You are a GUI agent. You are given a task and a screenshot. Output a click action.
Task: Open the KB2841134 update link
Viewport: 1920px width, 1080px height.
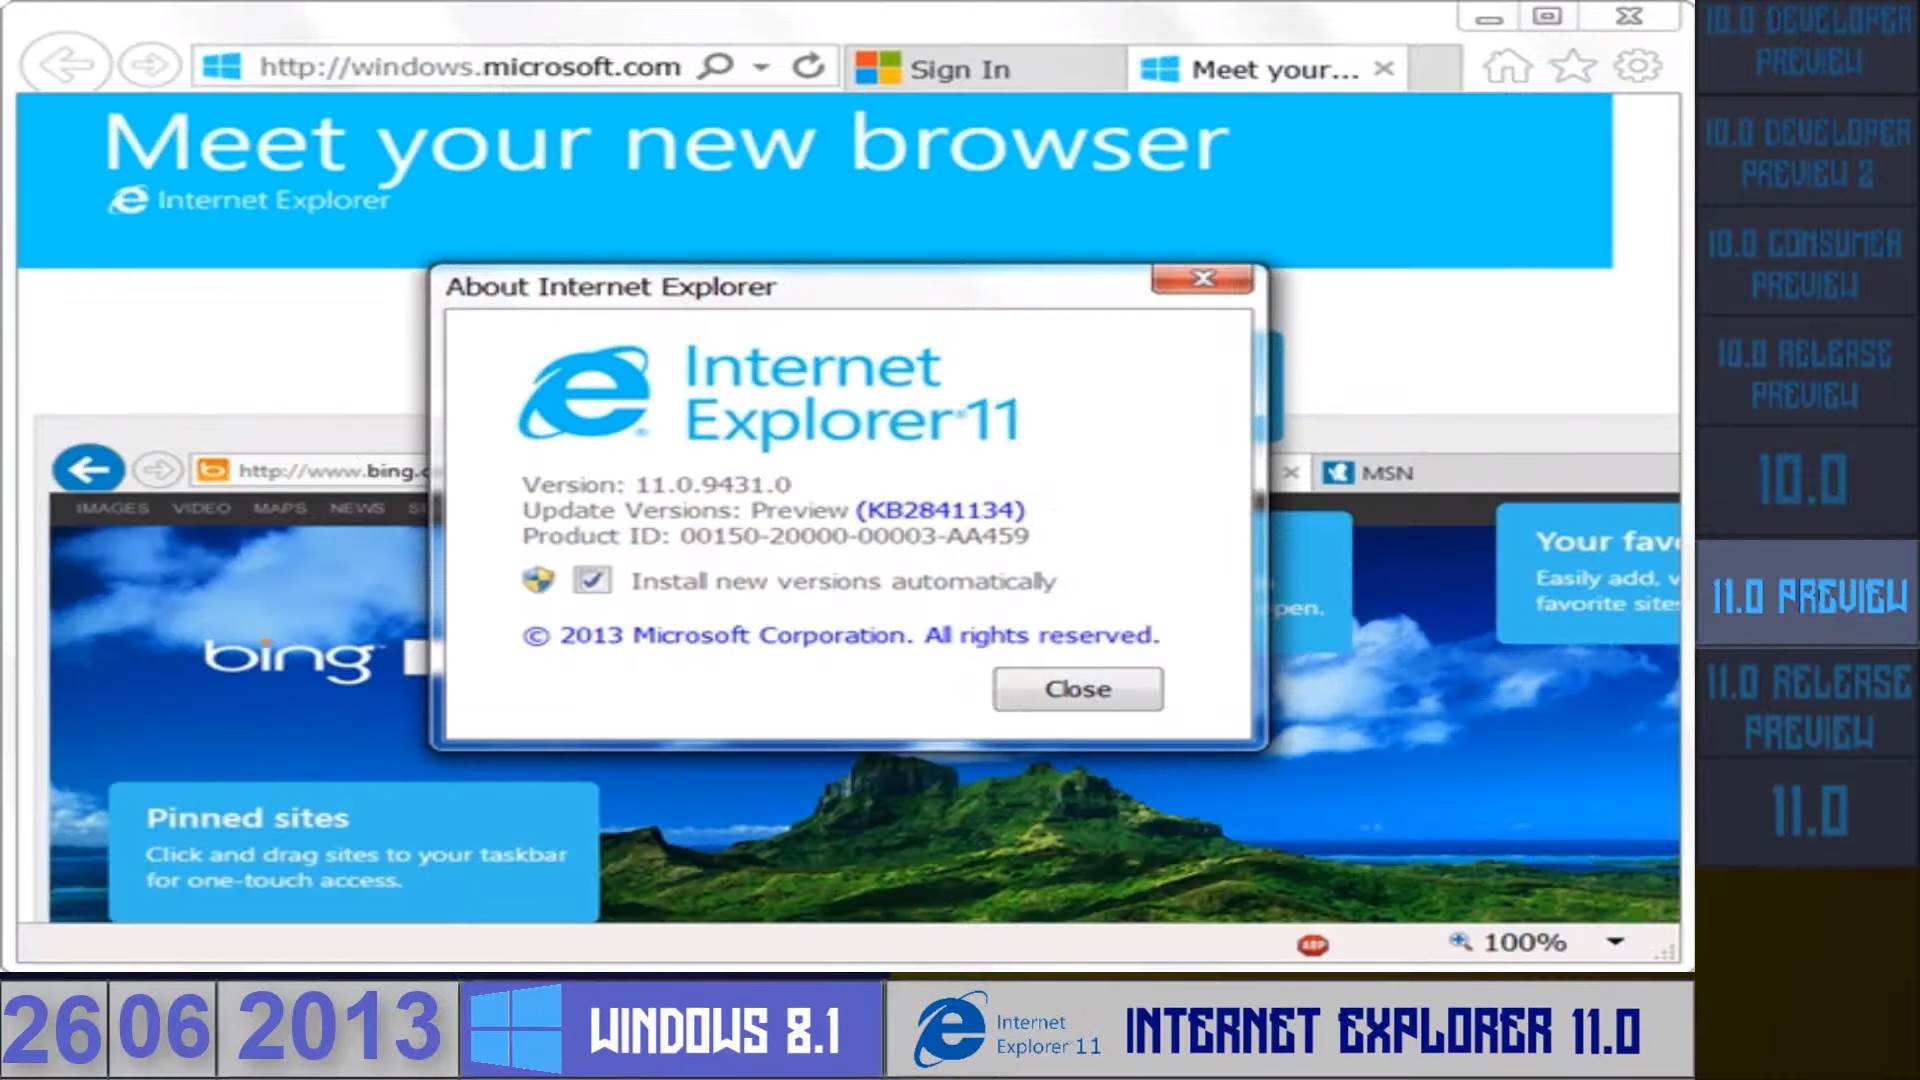(x=942, y=510)
